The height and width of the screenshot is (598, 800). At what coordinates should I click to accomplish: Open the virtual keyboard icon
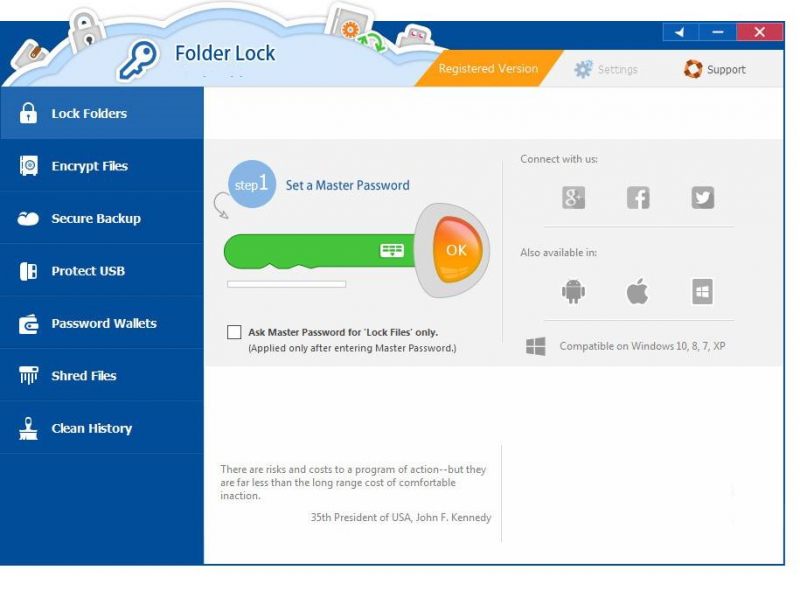392,250
